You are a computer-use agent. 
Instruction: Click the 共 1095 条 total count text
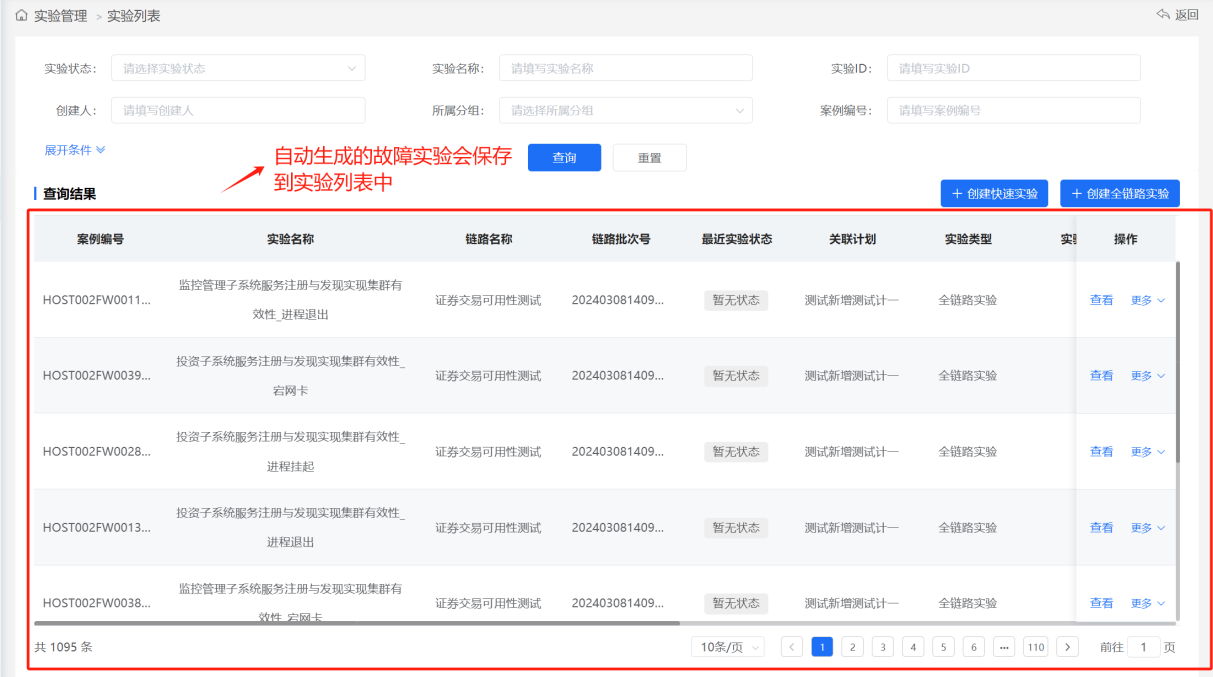[64, 647]
